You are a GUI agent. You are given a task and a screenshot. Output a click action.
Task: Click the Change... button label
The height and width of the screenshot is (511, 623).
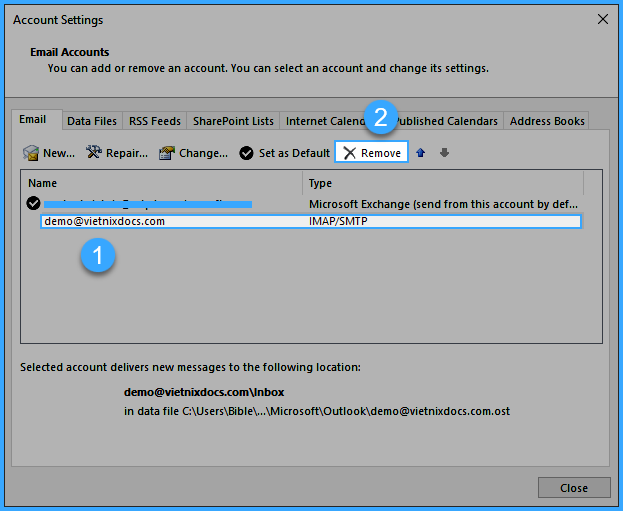click(203, 153)
